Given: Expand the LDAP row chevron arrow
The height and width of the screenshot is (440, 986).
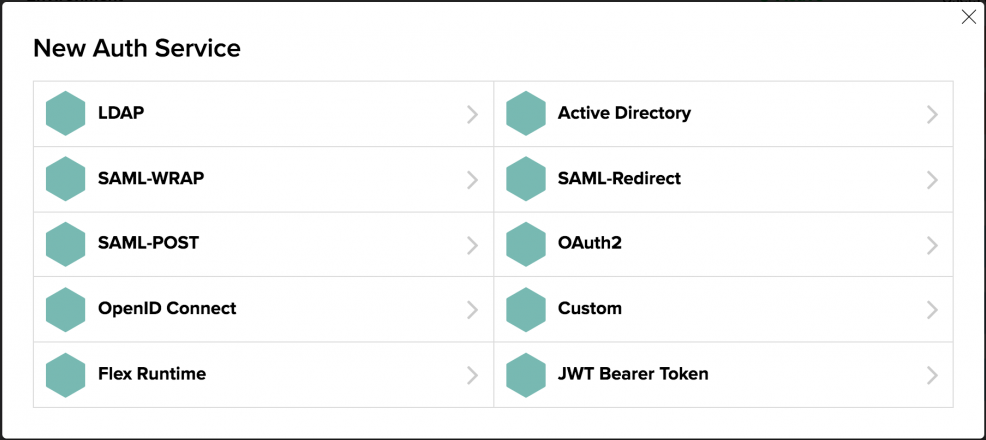Looking at the screenshot, I should point(472,114).
